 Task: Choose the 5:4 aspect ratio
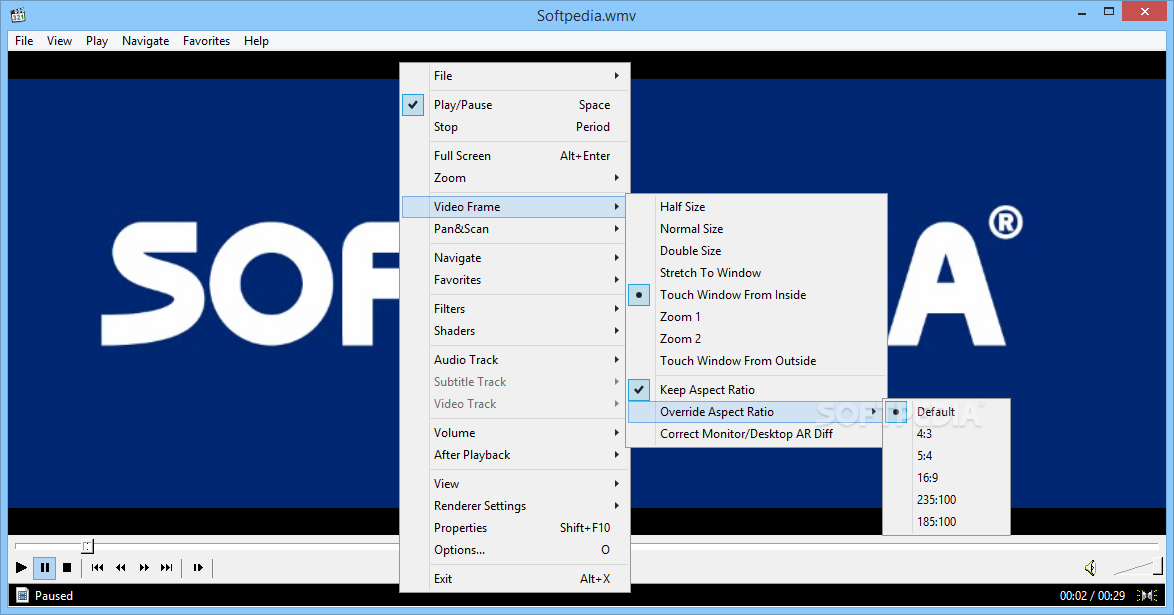946,455
